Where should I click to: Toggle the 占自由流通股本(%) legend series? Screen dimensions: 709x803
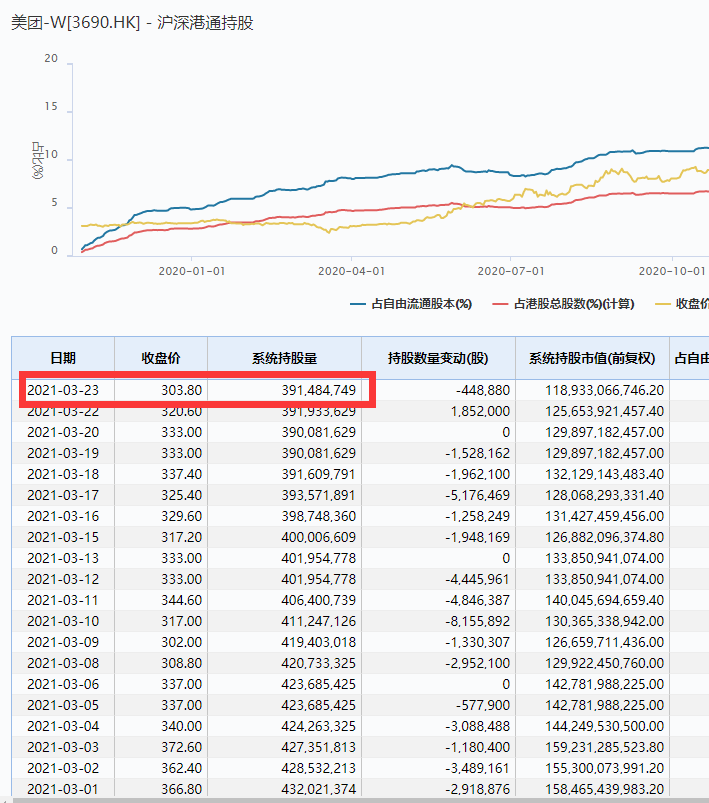tap(411, 304)
